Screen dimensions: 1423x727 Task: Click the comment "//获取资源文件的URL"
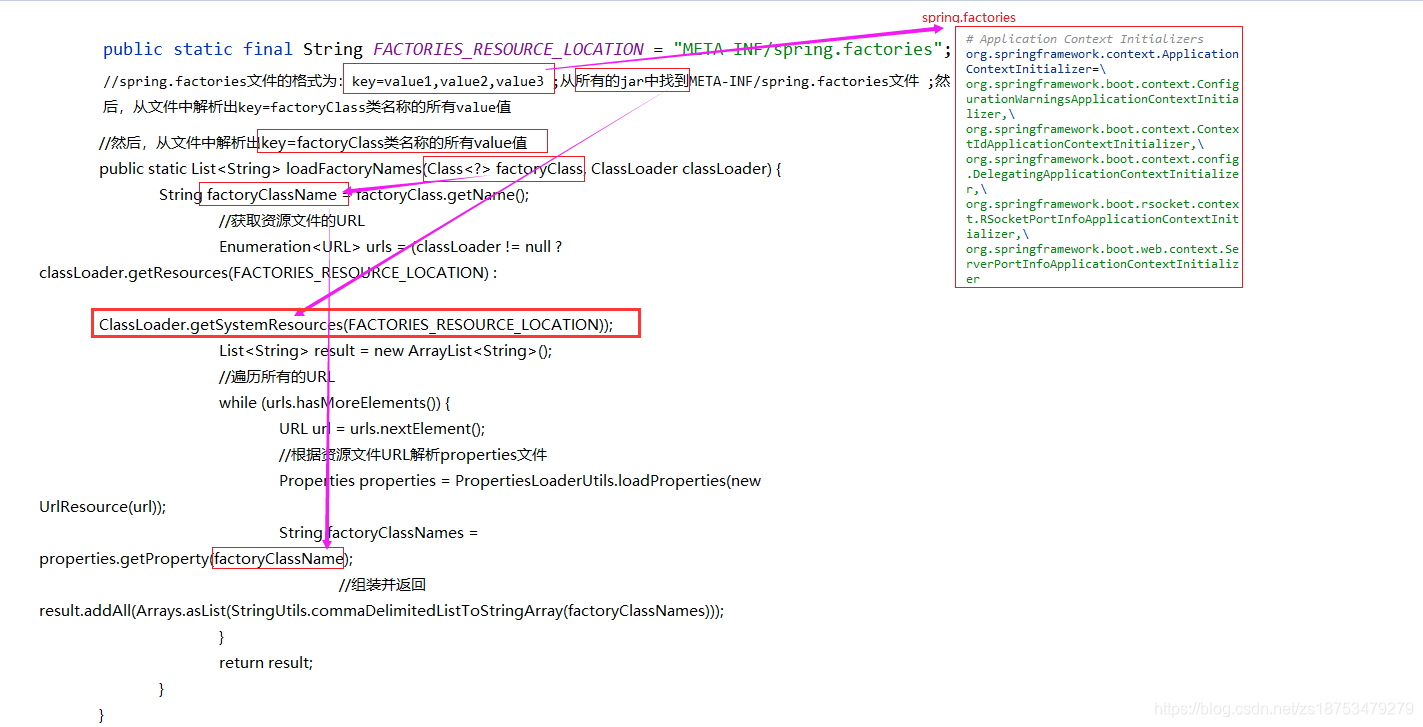(292, 220)
